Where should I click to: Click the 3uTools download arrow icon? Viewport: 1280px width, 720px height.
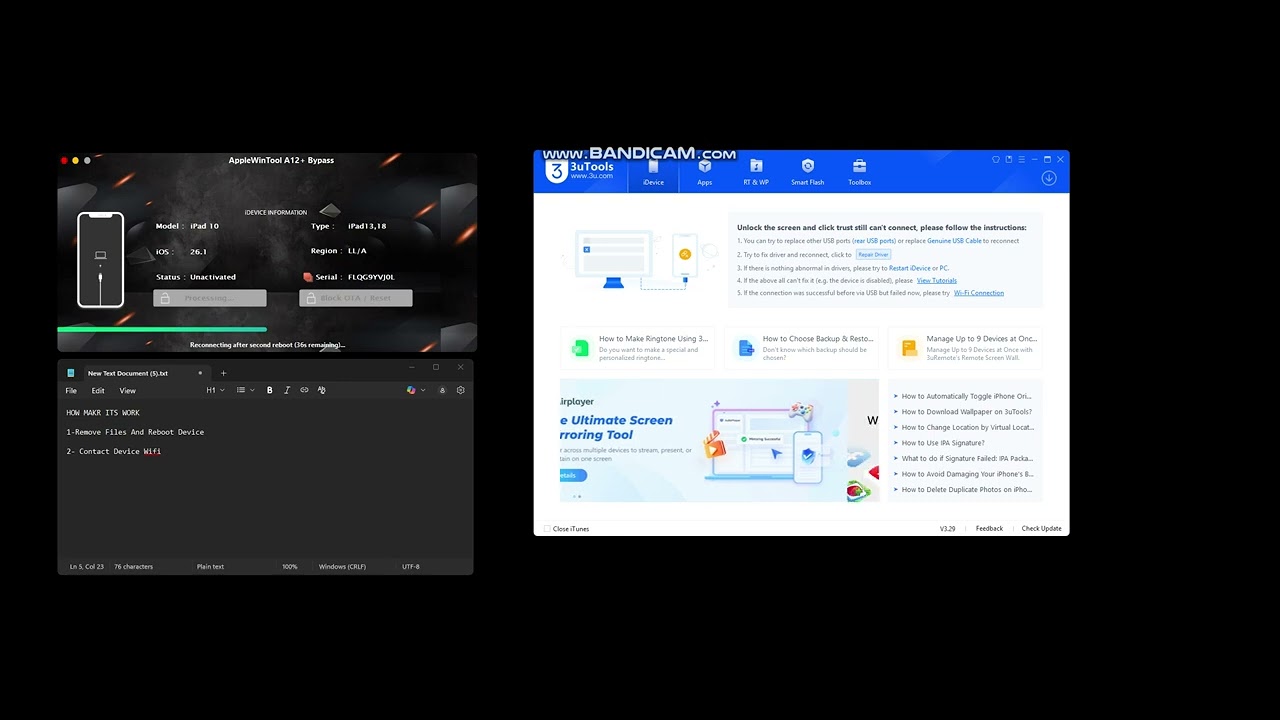(1049, 178)
